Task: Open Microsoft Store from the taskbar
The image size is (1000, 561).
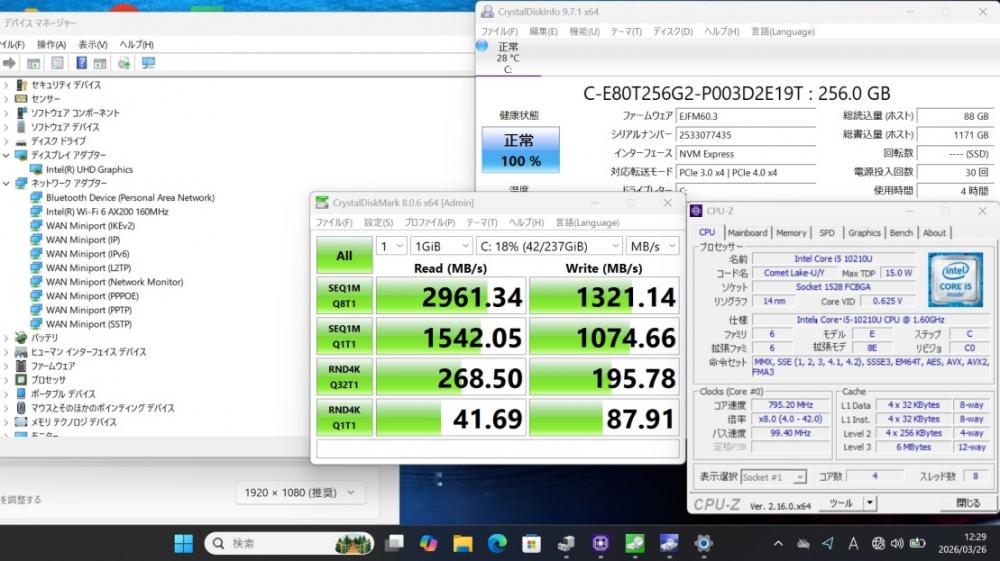Action: (x=531, y=543)
